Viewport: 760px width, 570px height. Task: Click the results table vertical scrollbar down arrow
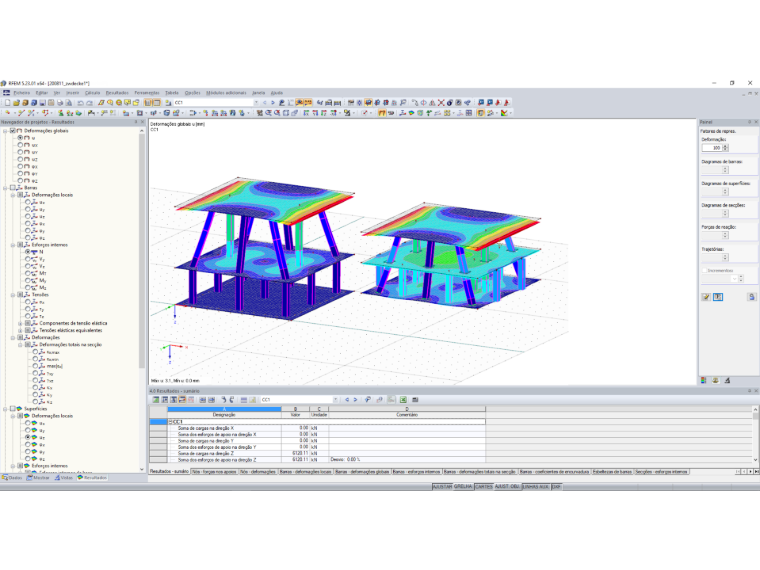[755, 459]
